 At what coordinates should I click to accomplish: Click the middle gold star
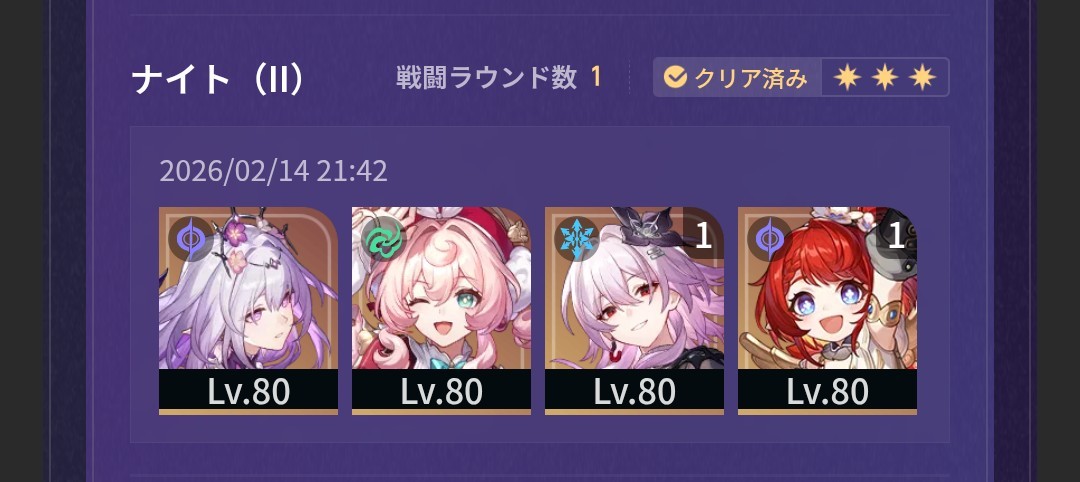[x=885, y=78]
